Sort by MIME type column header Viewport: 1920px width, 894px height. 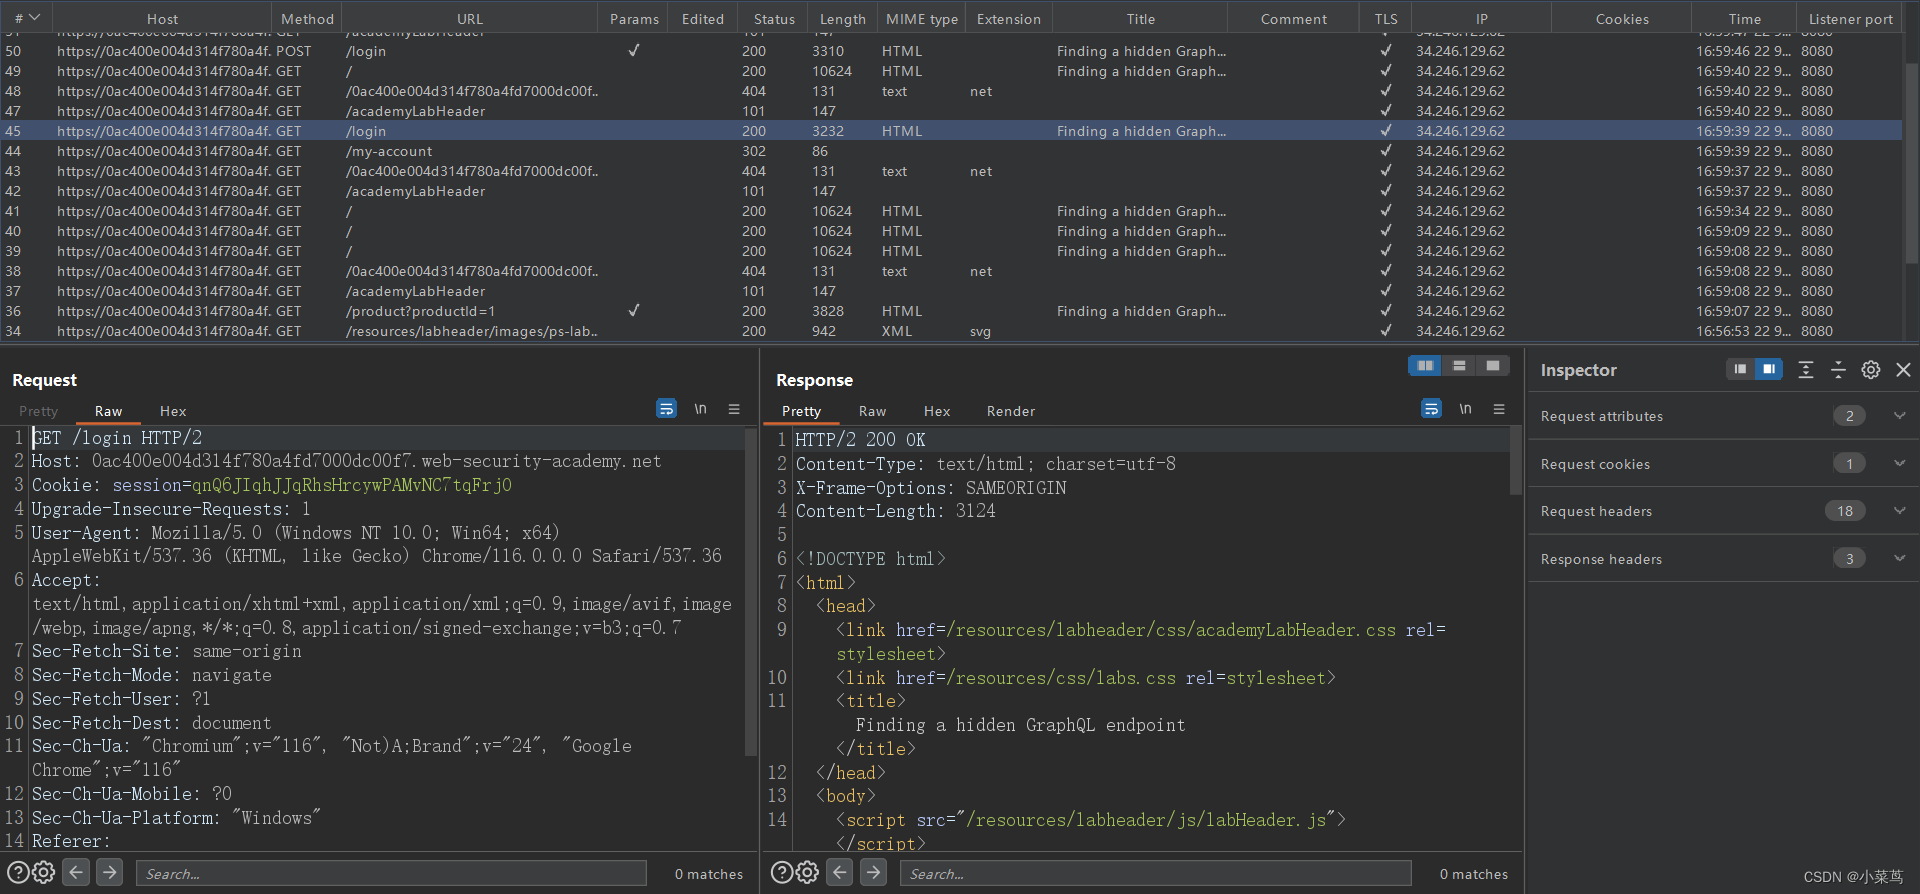921,18
